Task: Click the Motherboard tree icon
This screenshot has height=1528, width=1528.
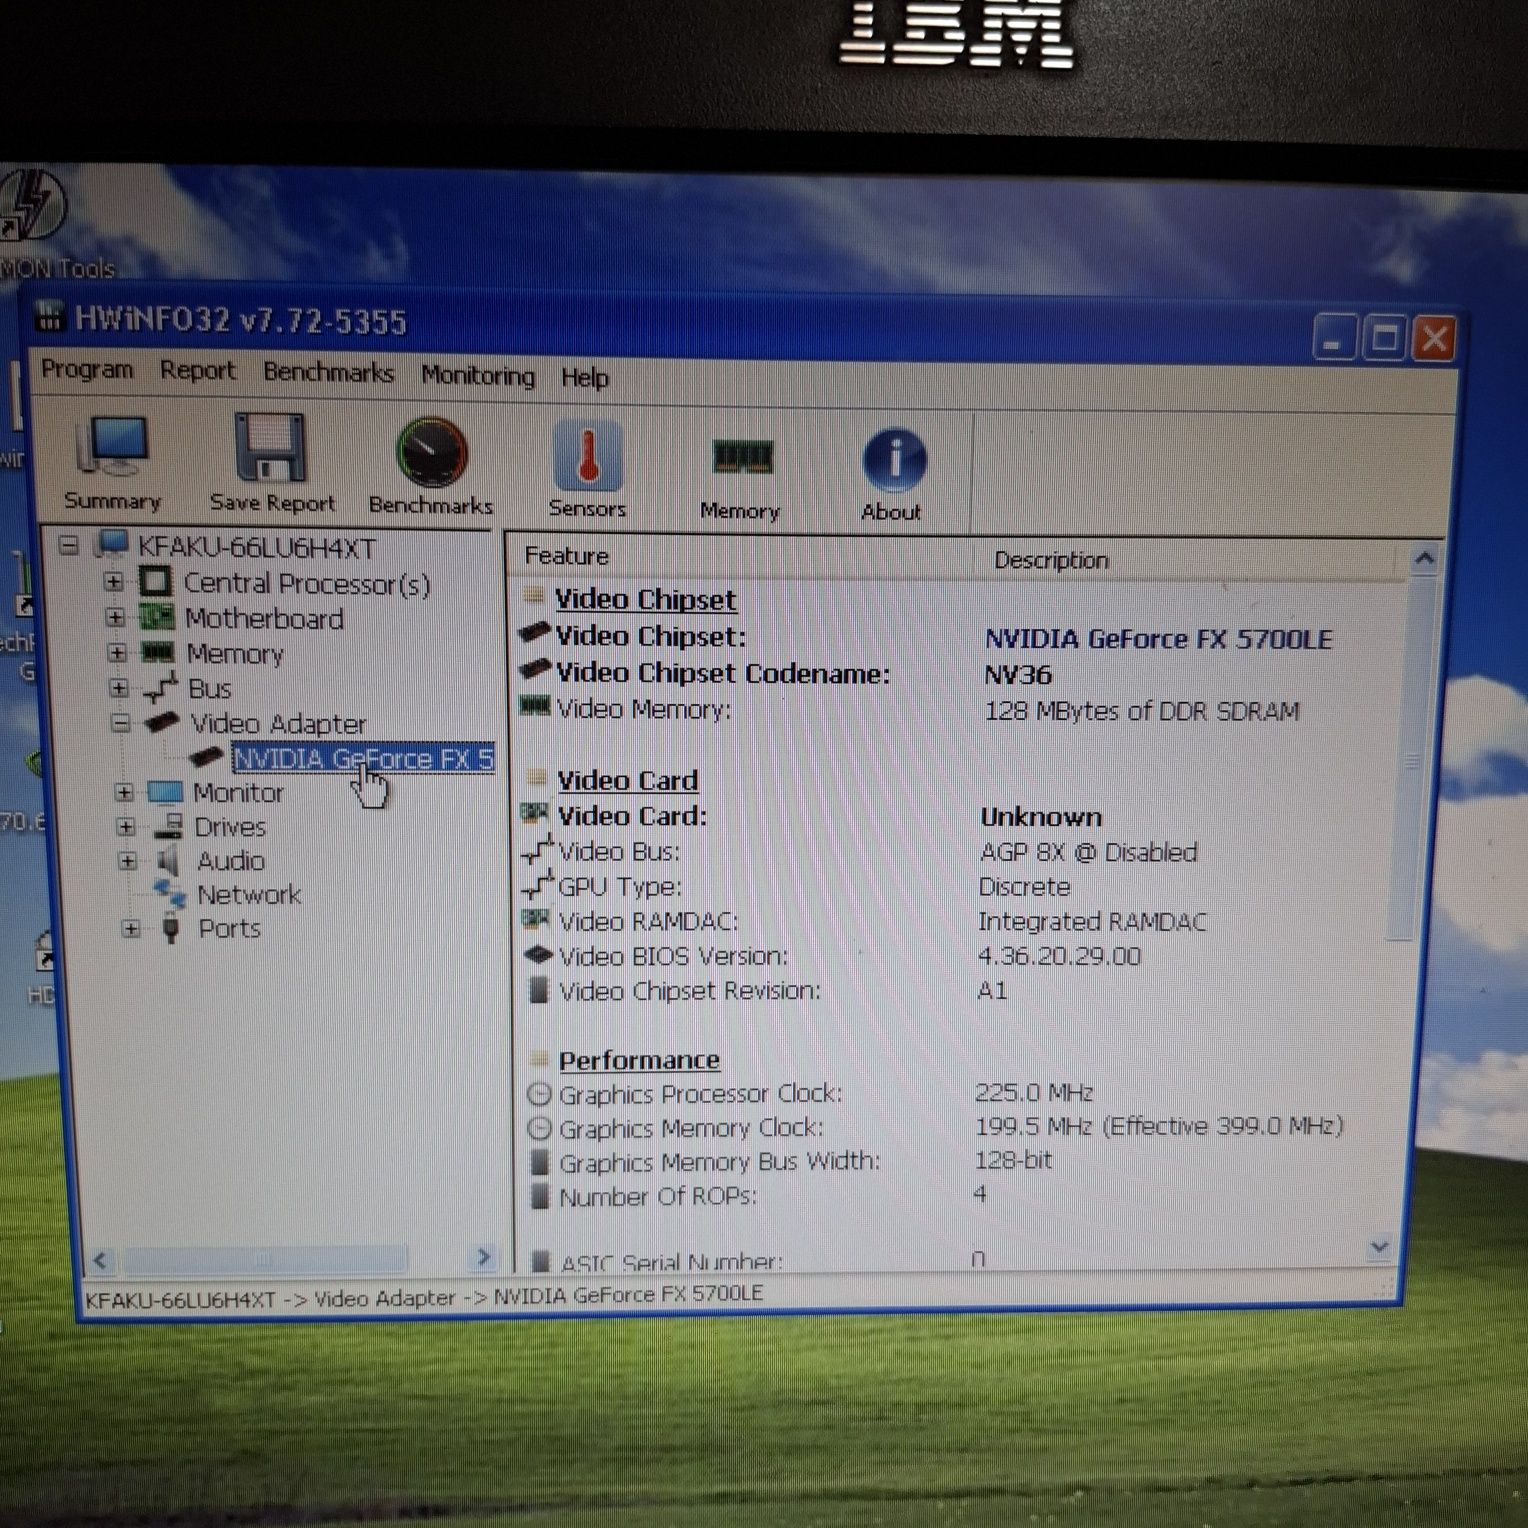Action: click(156, 617)
